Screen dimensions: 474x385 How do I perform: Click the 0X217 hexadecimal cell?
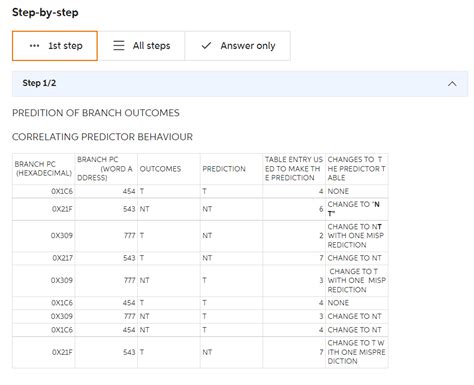point(43,258)
